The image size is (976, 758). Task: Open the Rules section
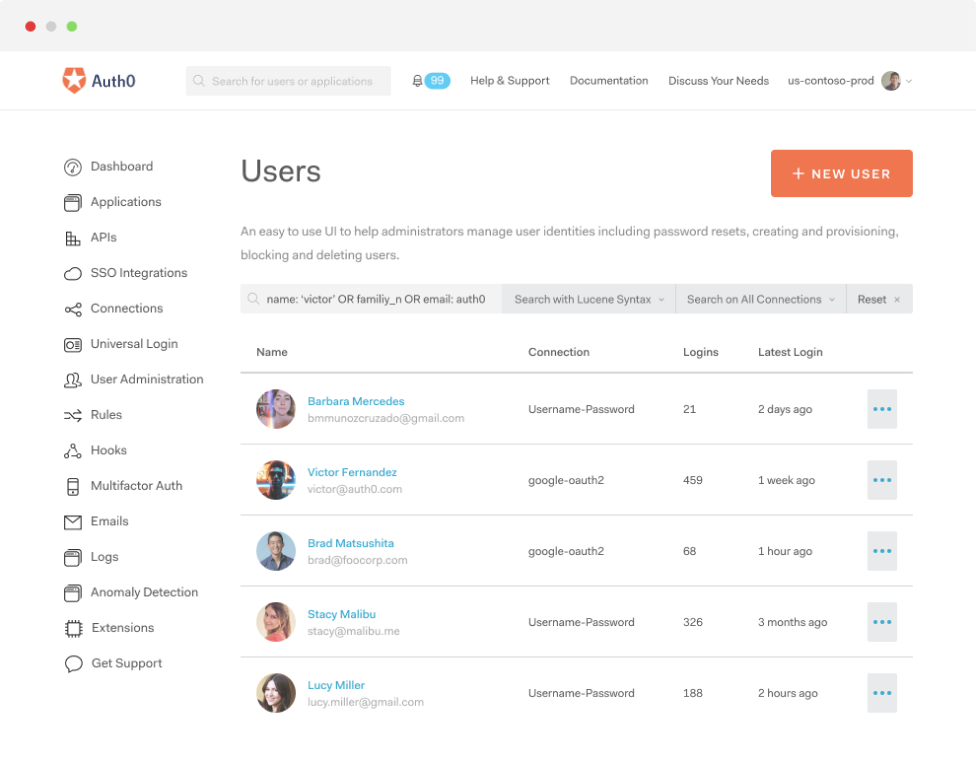point(108,415)
